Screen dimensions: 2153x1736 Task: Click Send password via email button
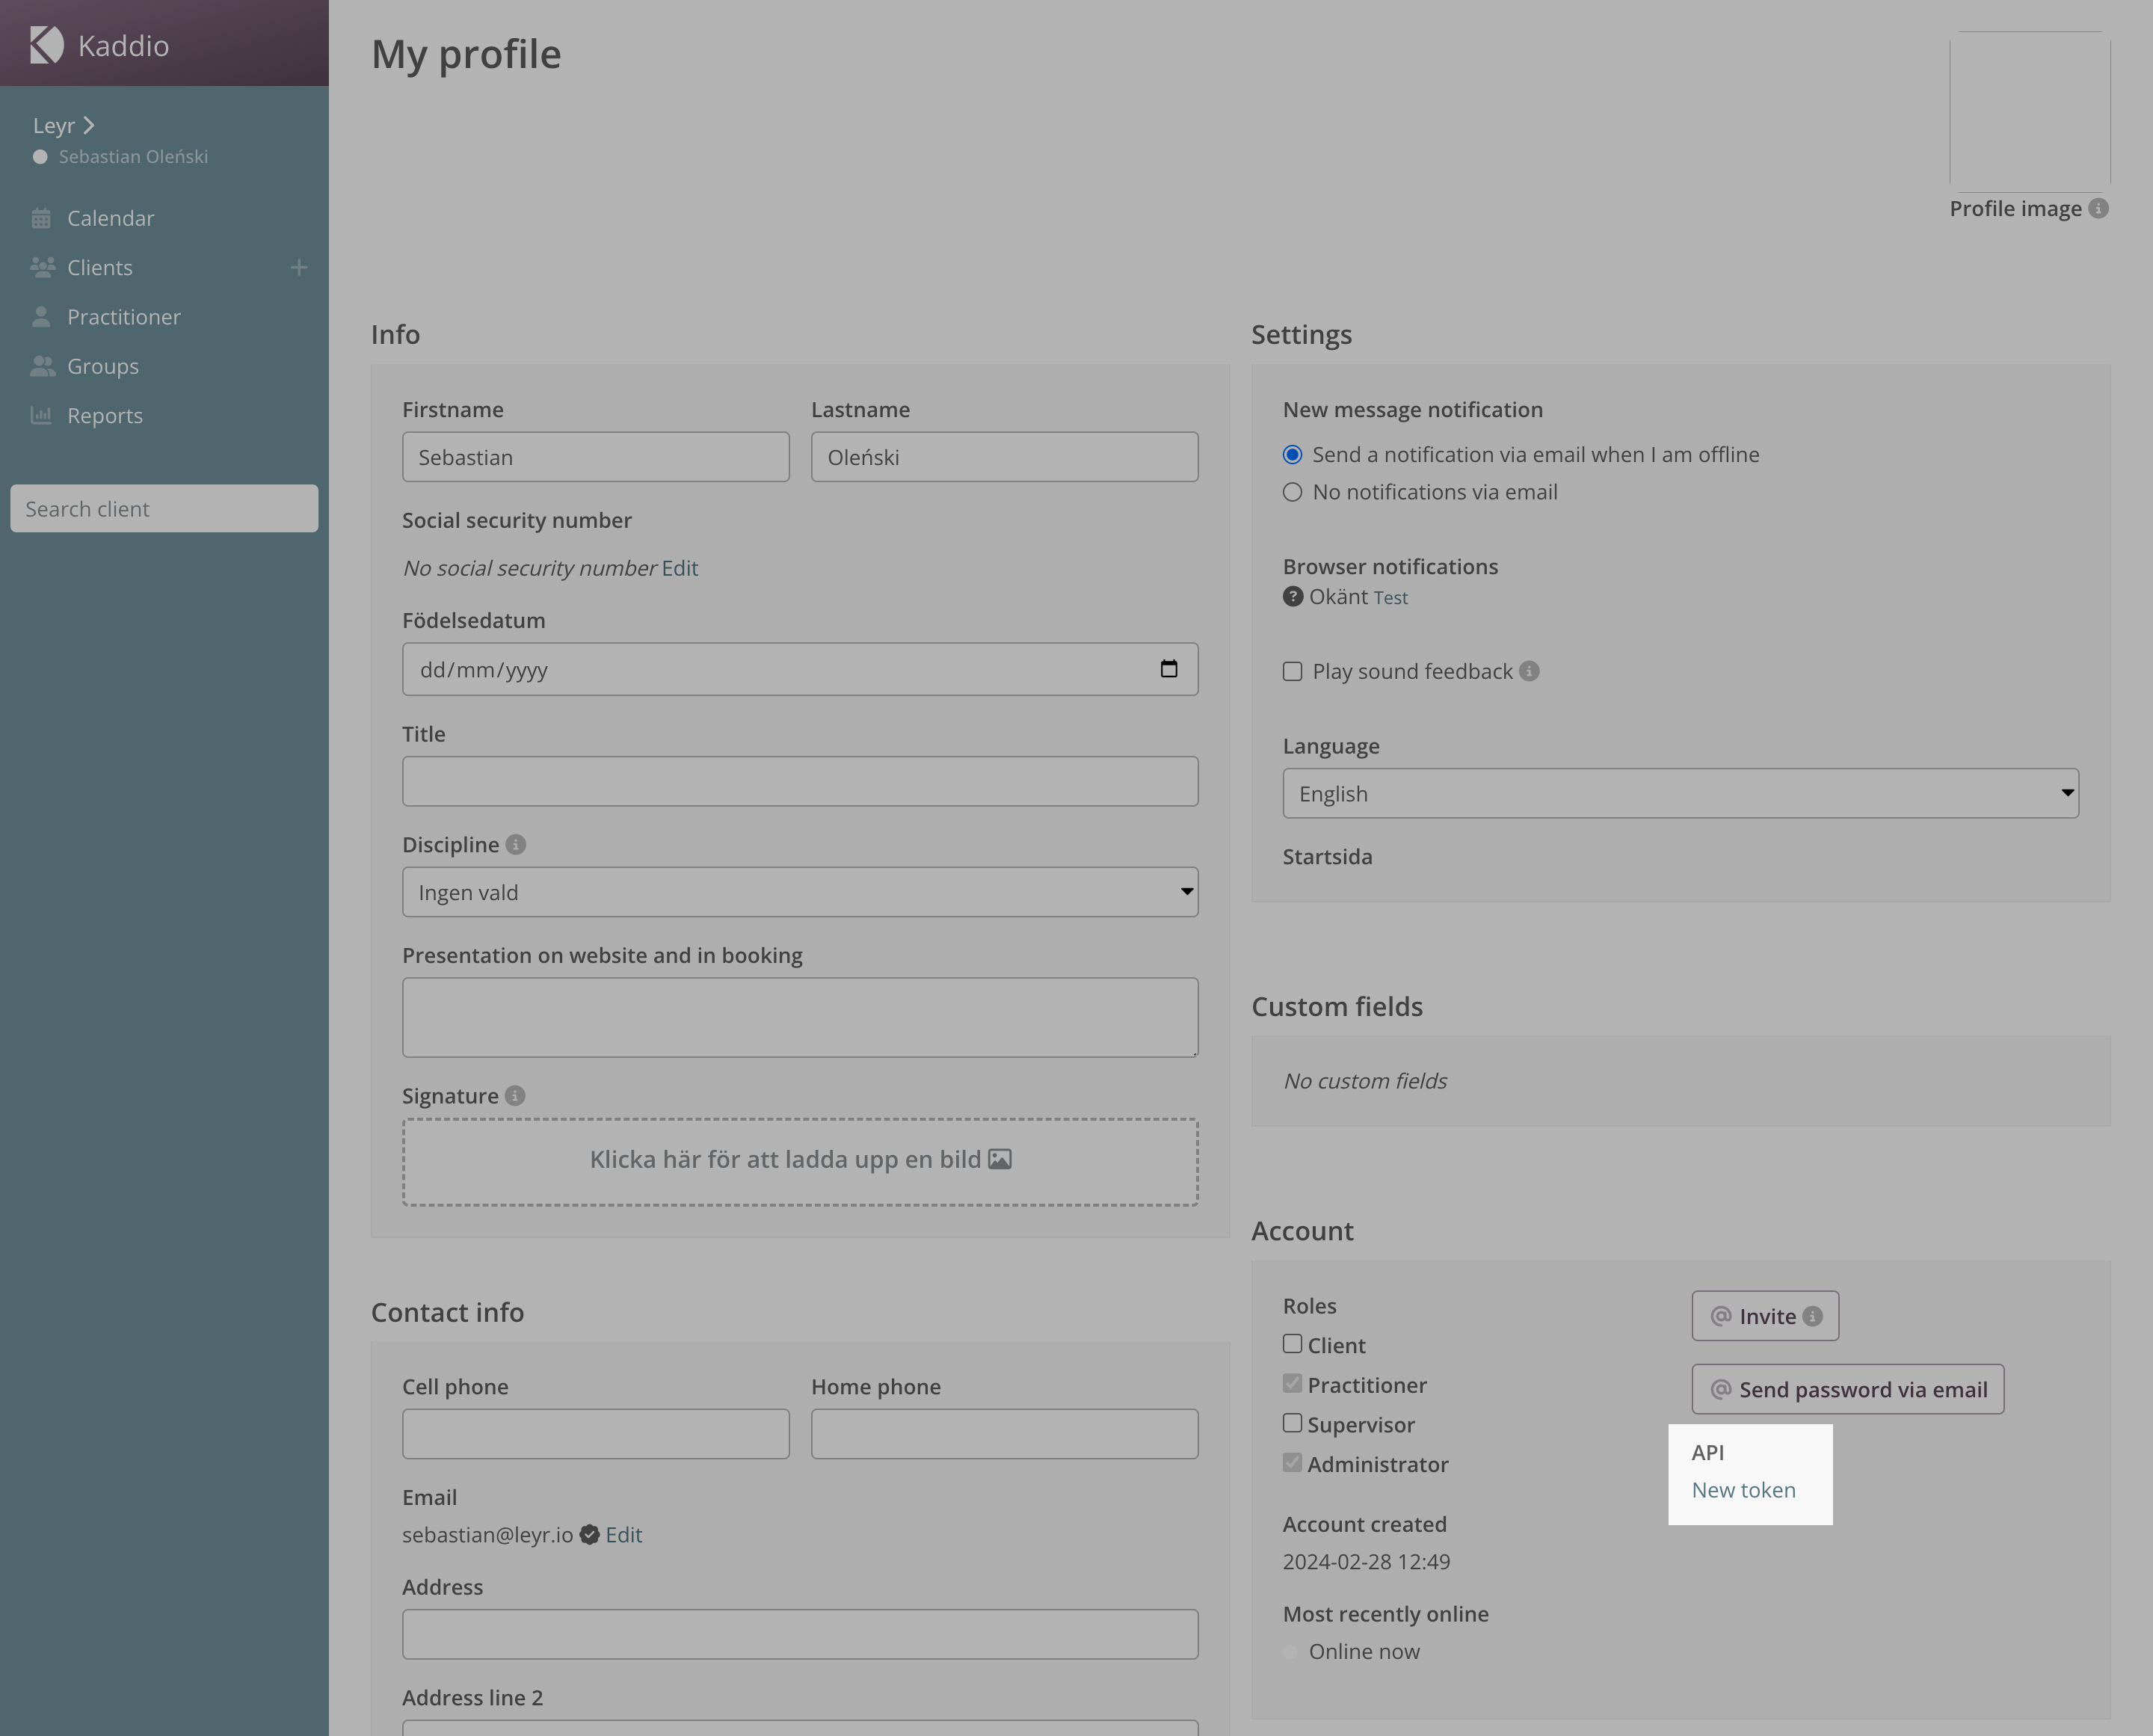[x=1848, y=1389]
